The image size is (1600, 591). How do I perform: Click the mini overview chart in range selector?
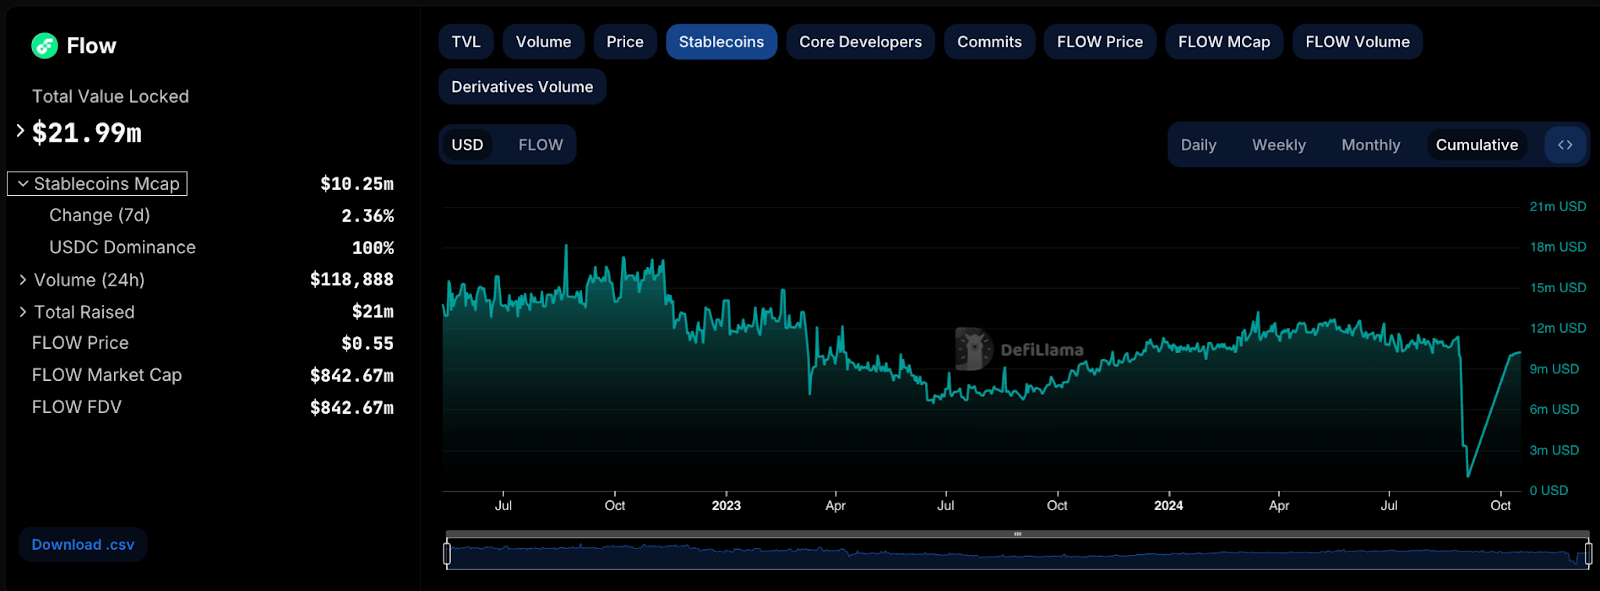tap(1017, 554)
